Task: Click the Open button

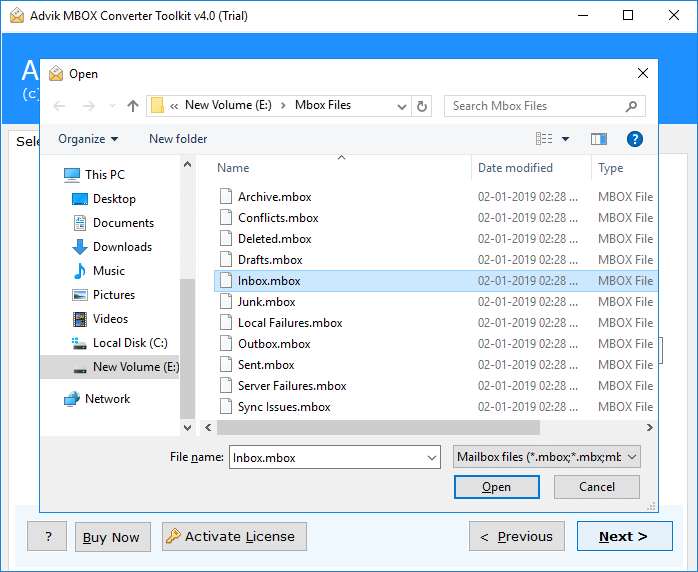Action: pyautogui.click(x=497, y=487)
